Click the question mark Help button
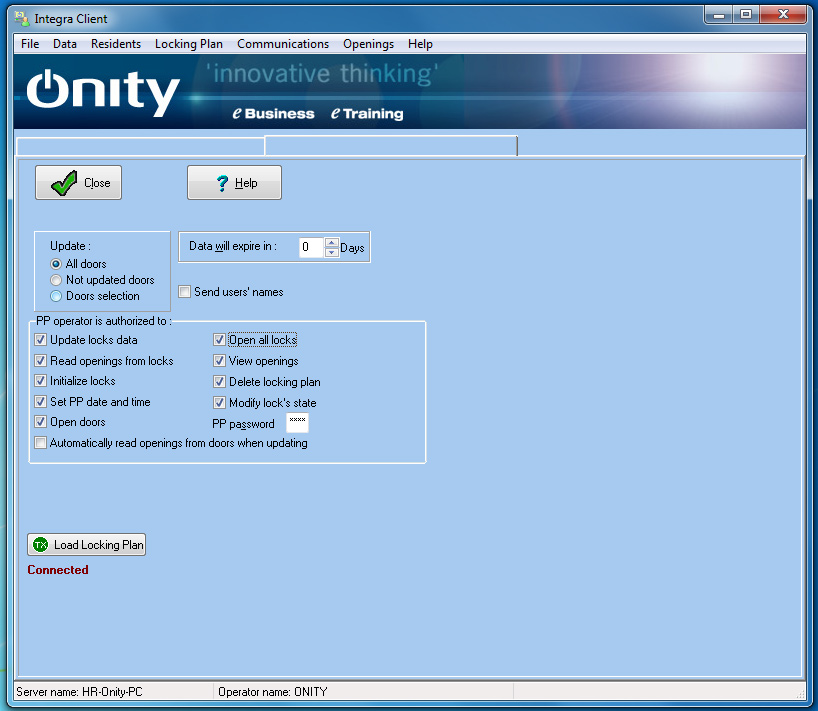This screenshot has width=818, height=711. pos(234,183)
